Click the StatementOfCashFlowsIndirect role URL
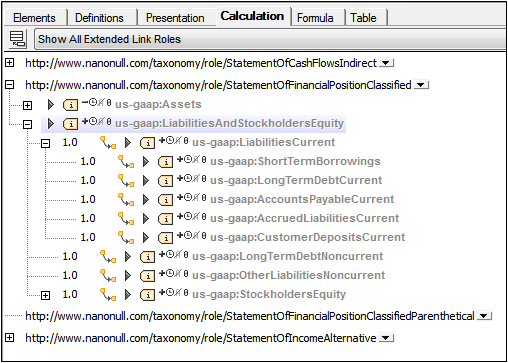 tap(201, 63)
